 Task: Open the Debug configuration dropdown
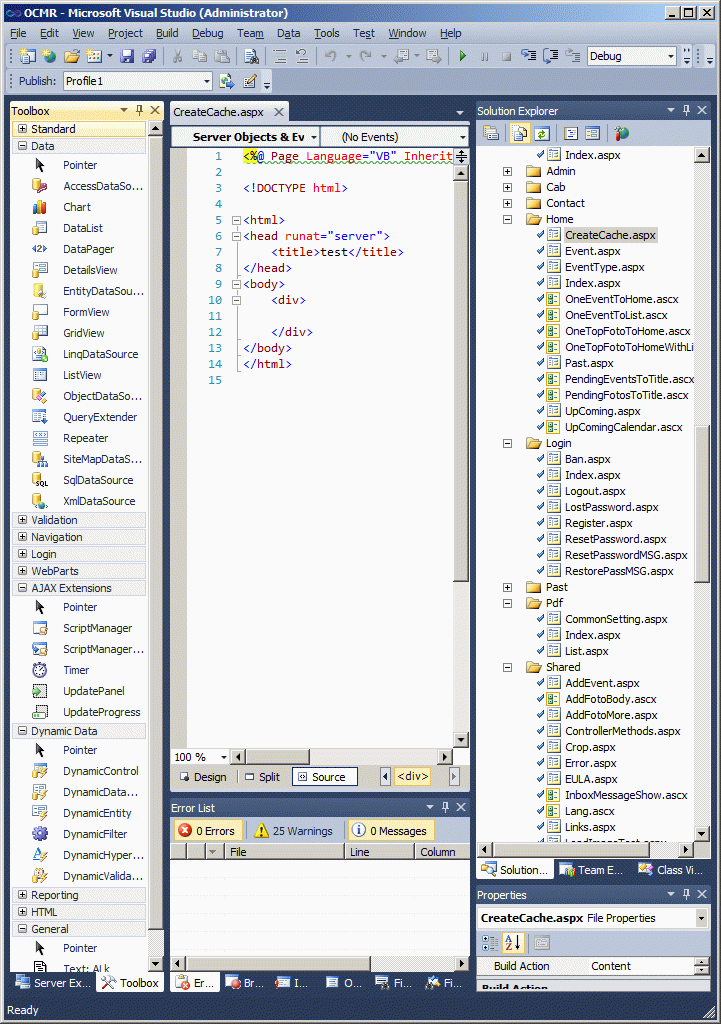click(671, 56)
